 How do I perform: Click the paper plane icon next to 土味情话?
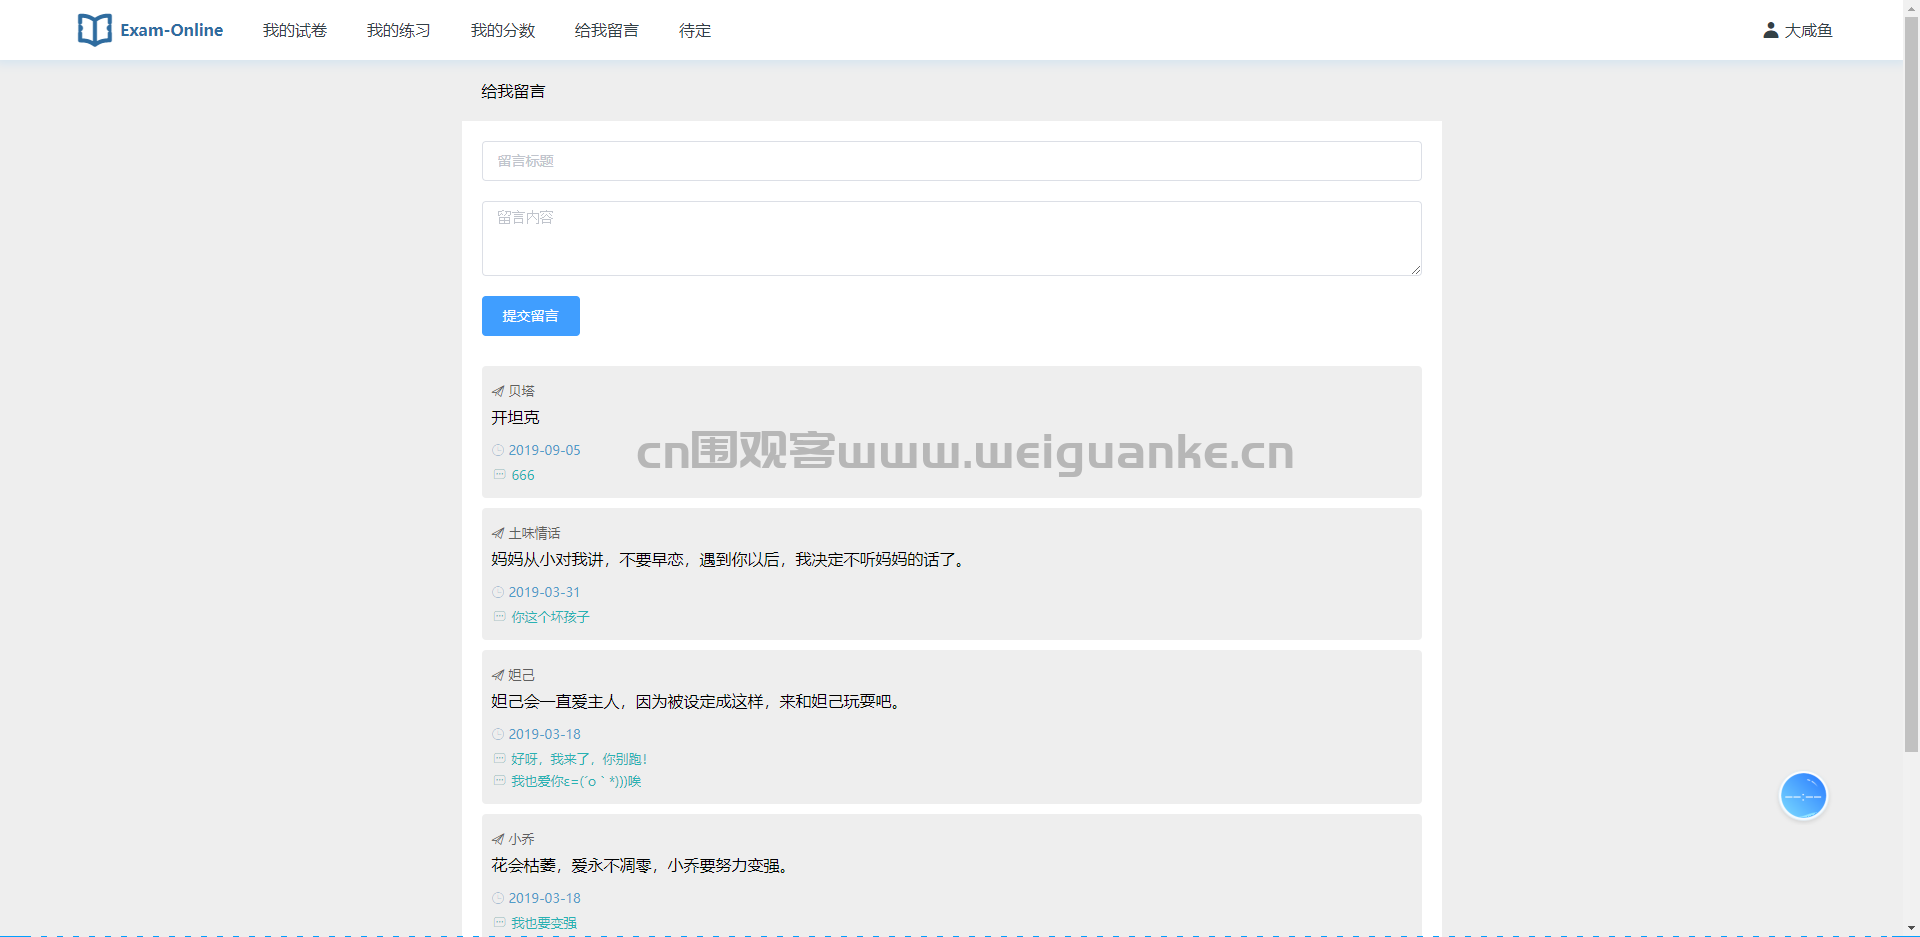(x=498, y=533)
